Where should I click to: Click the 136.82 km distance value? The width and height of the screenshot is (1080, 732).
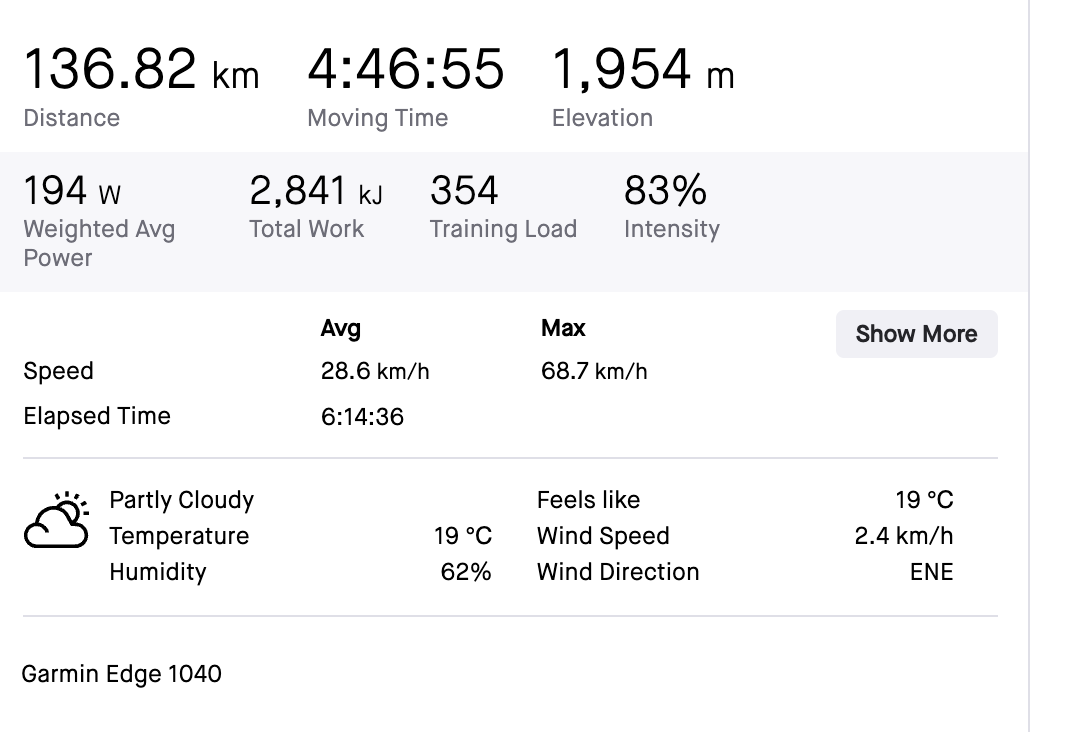(x=141, y=70)
